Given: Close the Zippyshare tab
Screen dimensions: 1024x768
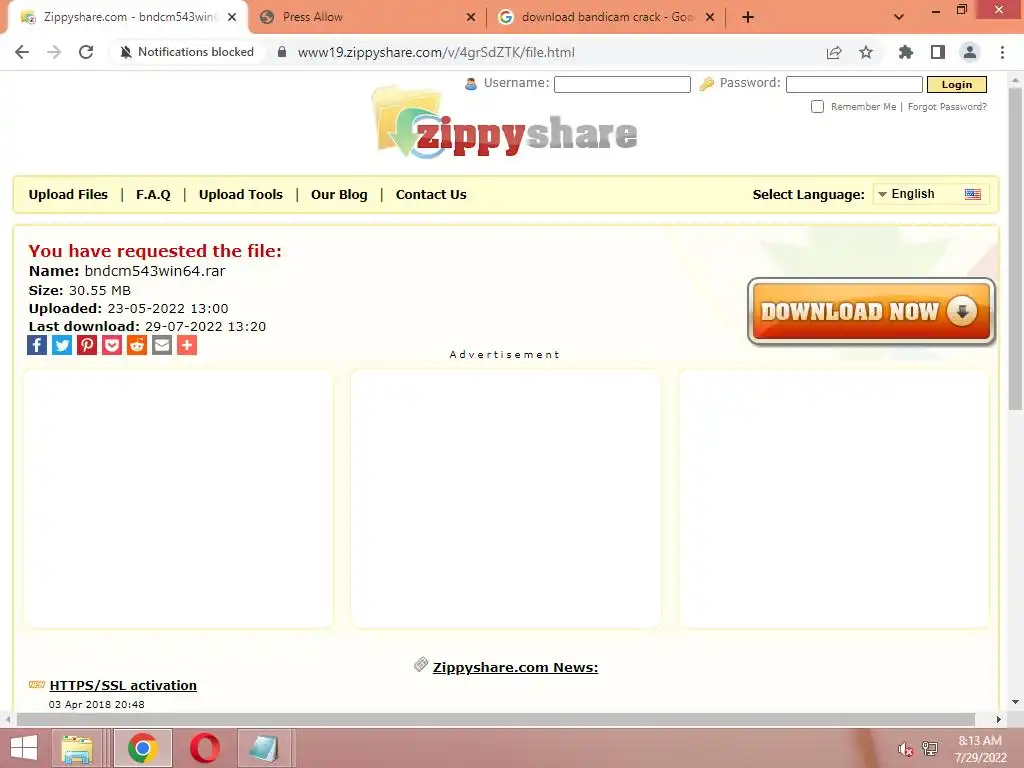Looking at the screenshot, I should click(x=232, y=17).
